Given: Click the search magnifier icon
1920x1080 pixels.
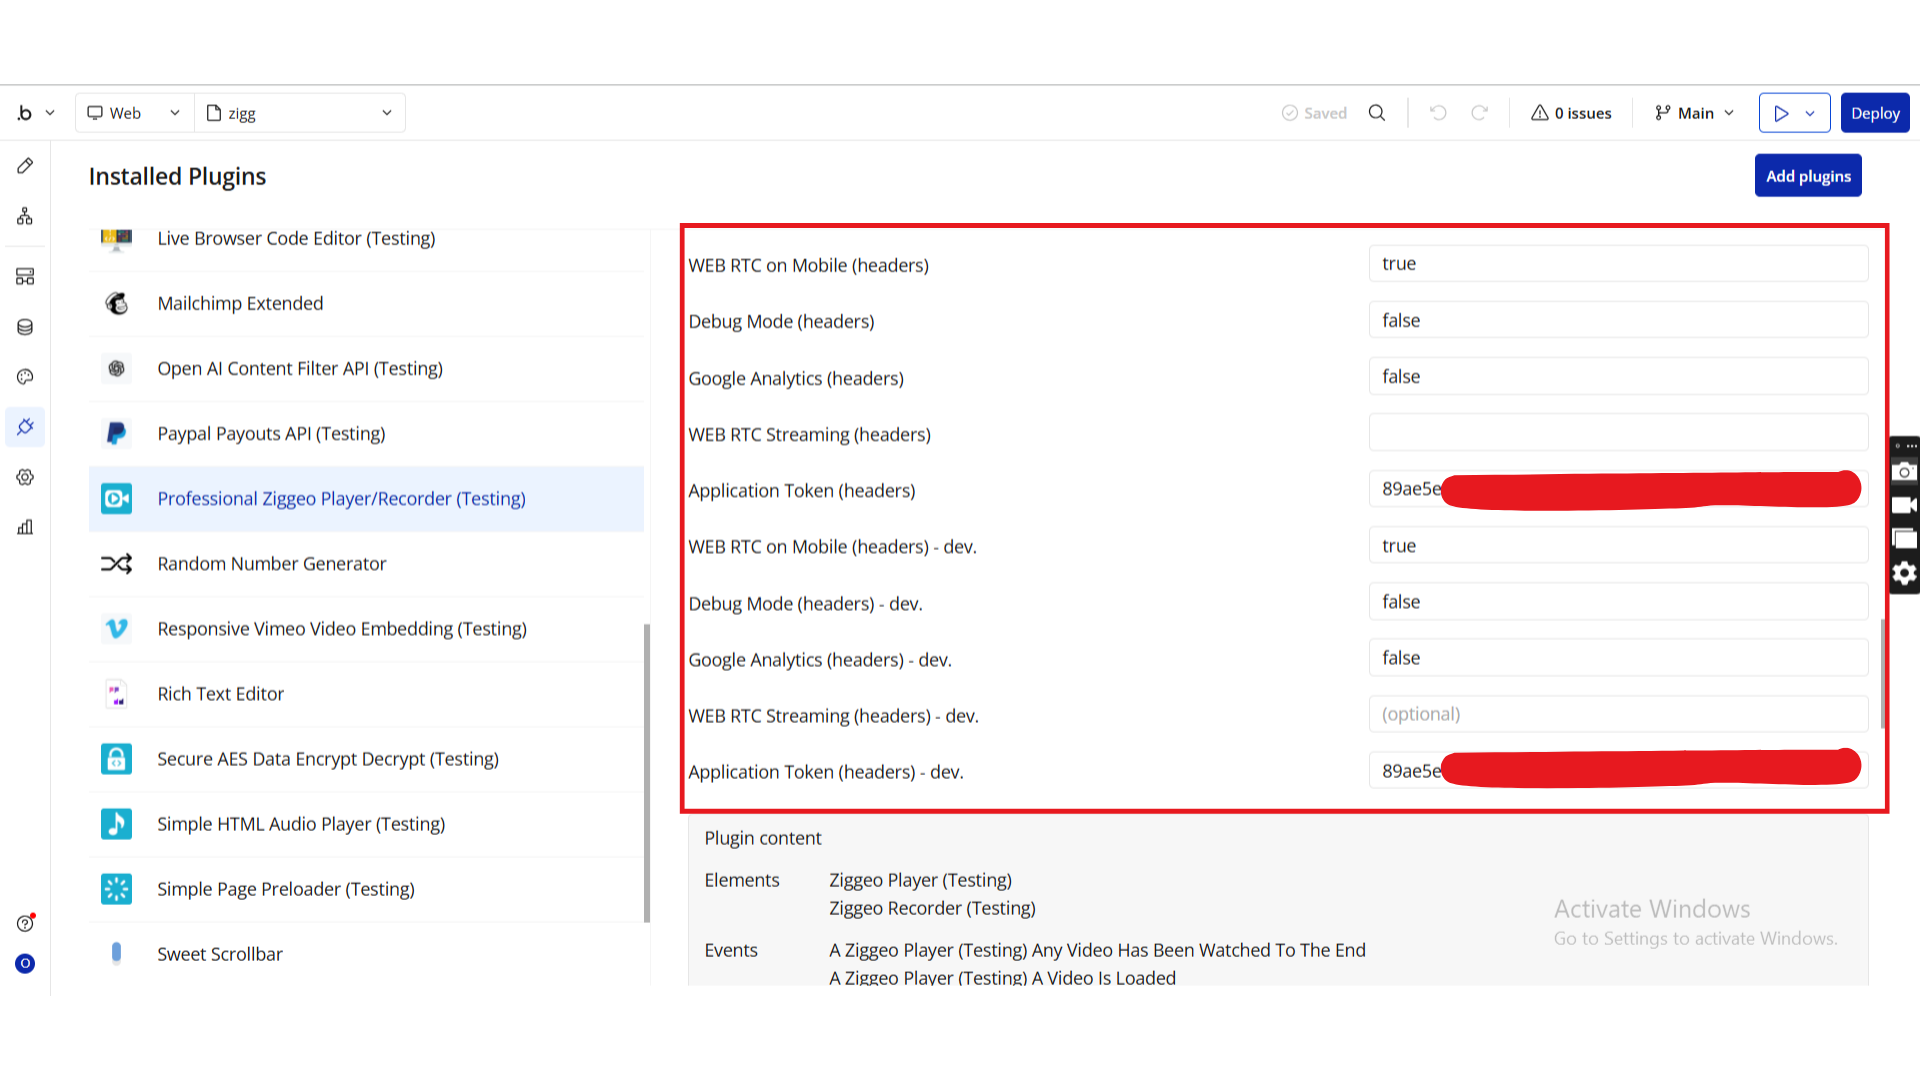Looking at the screenshot, I should (x=1377, y=113).
